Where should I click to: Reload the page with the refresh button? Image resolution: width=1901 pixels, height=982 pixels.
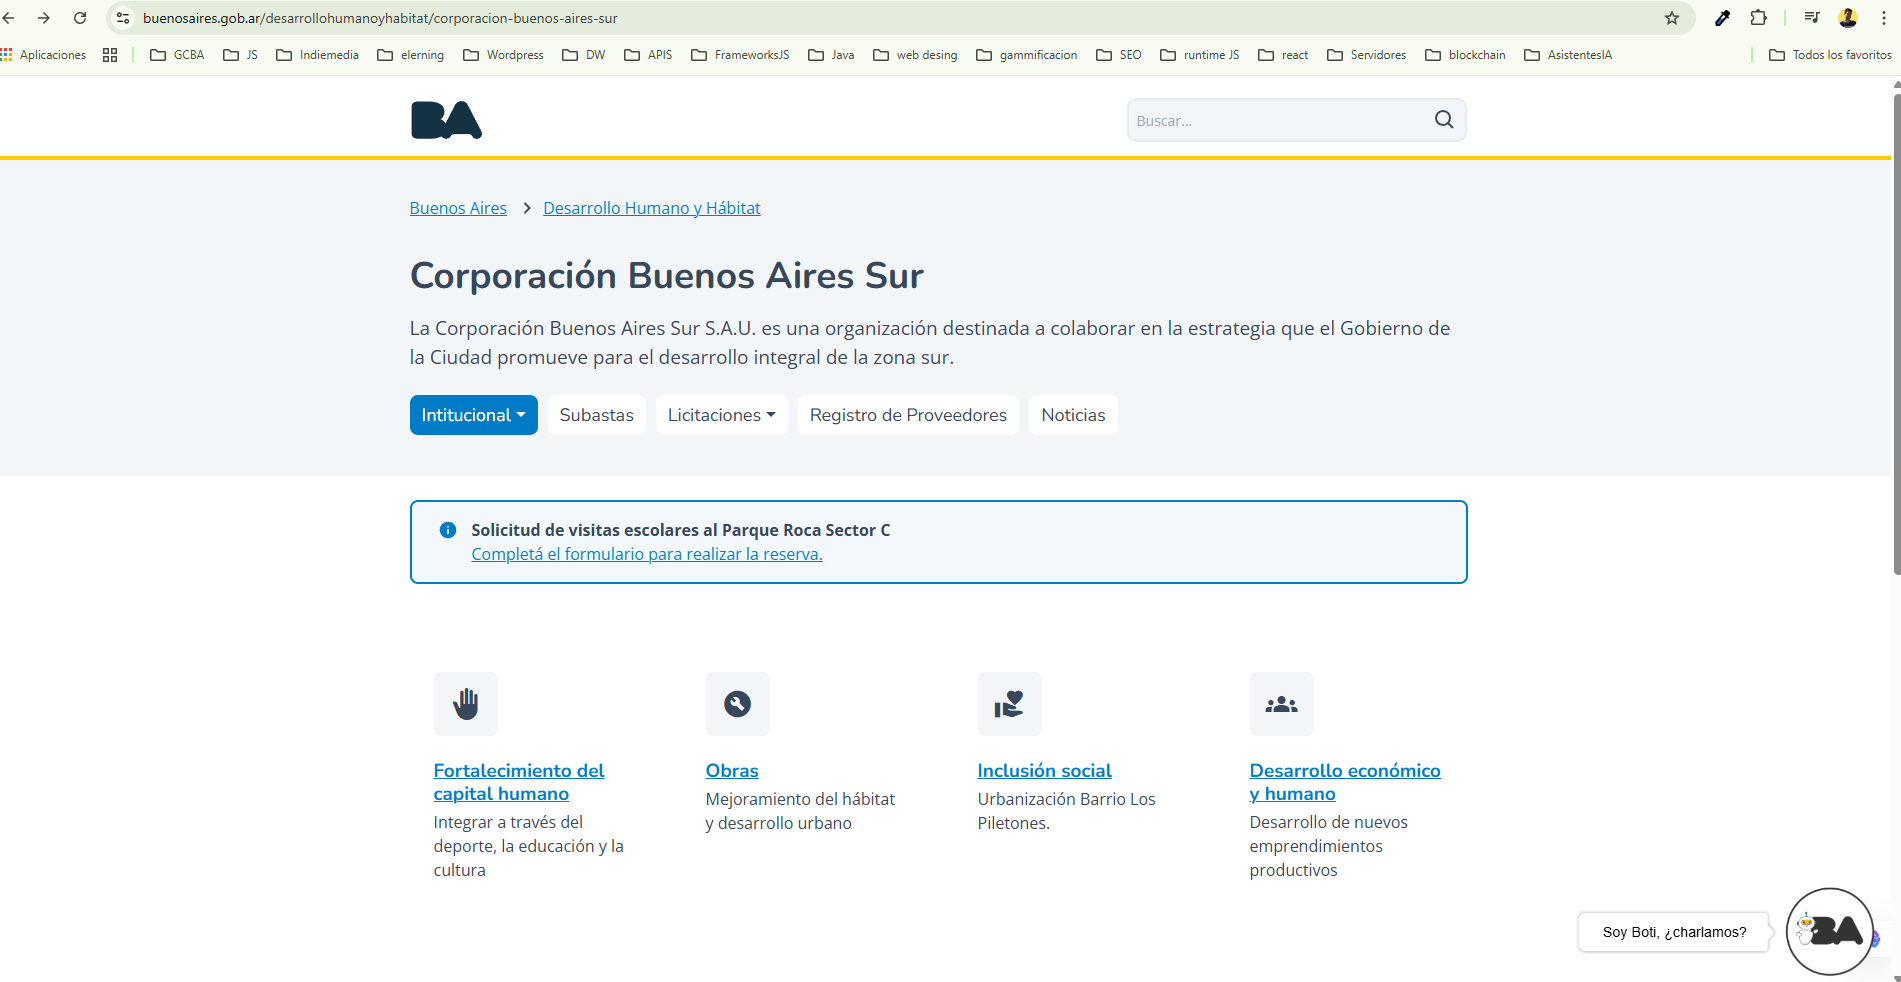pos(80,18)
